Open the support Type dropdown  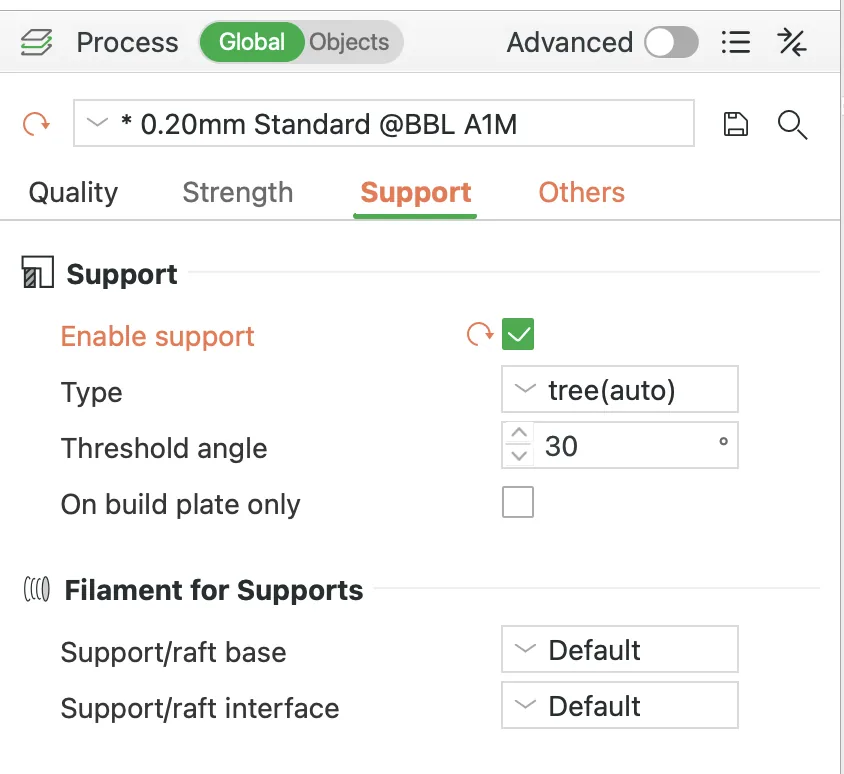tap(619, 390)
